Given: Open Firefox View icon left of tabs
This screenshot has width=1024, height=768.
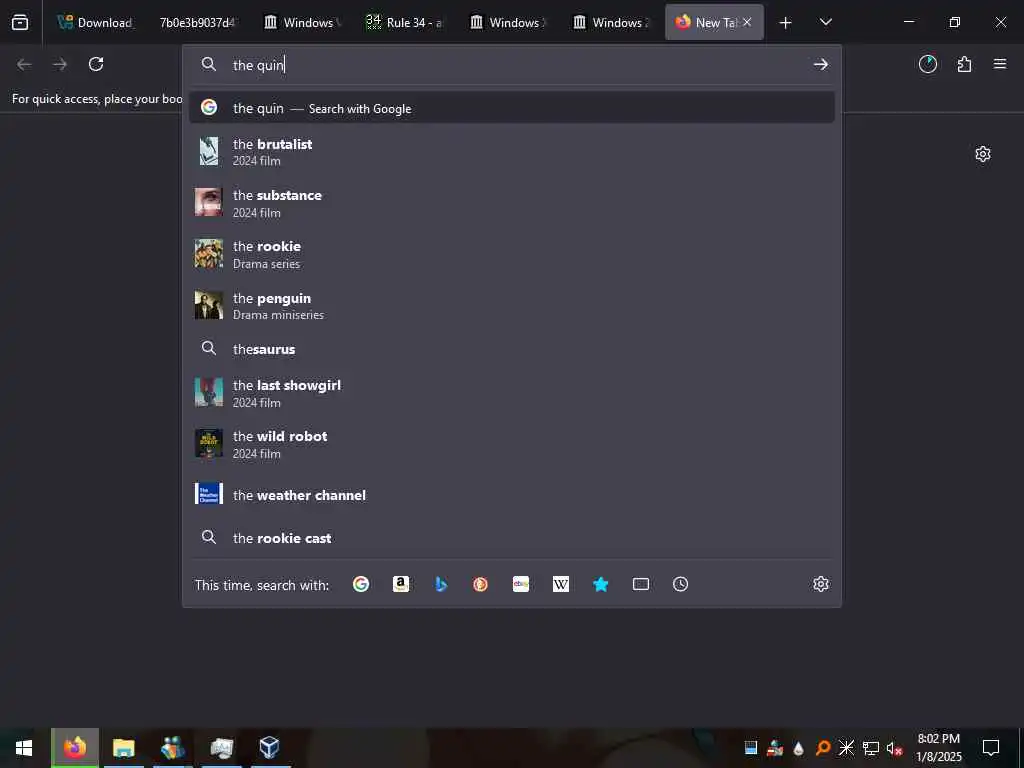Looking at the screenshot, I should 20,22.
